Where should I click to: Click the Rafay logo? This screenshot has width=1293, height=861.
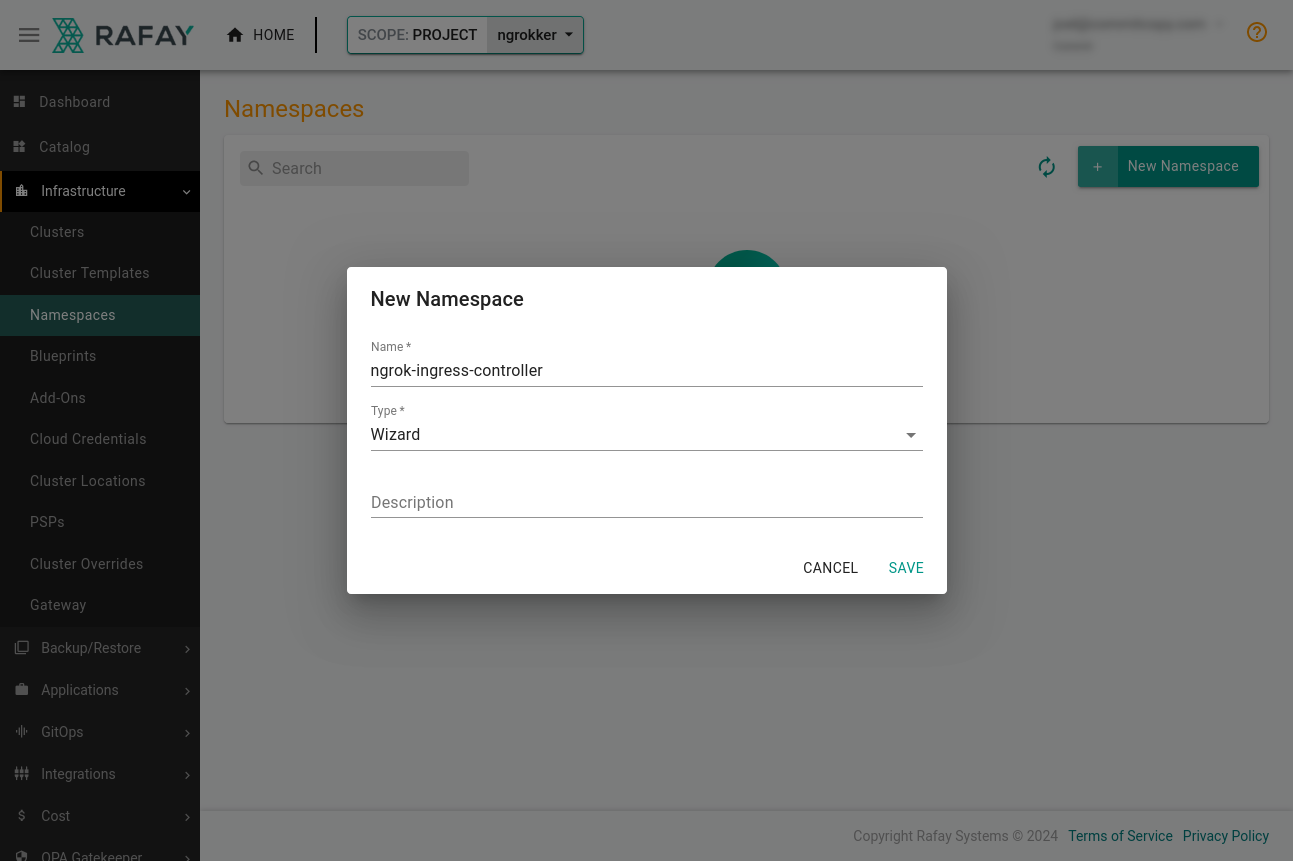tap(122, 34)
